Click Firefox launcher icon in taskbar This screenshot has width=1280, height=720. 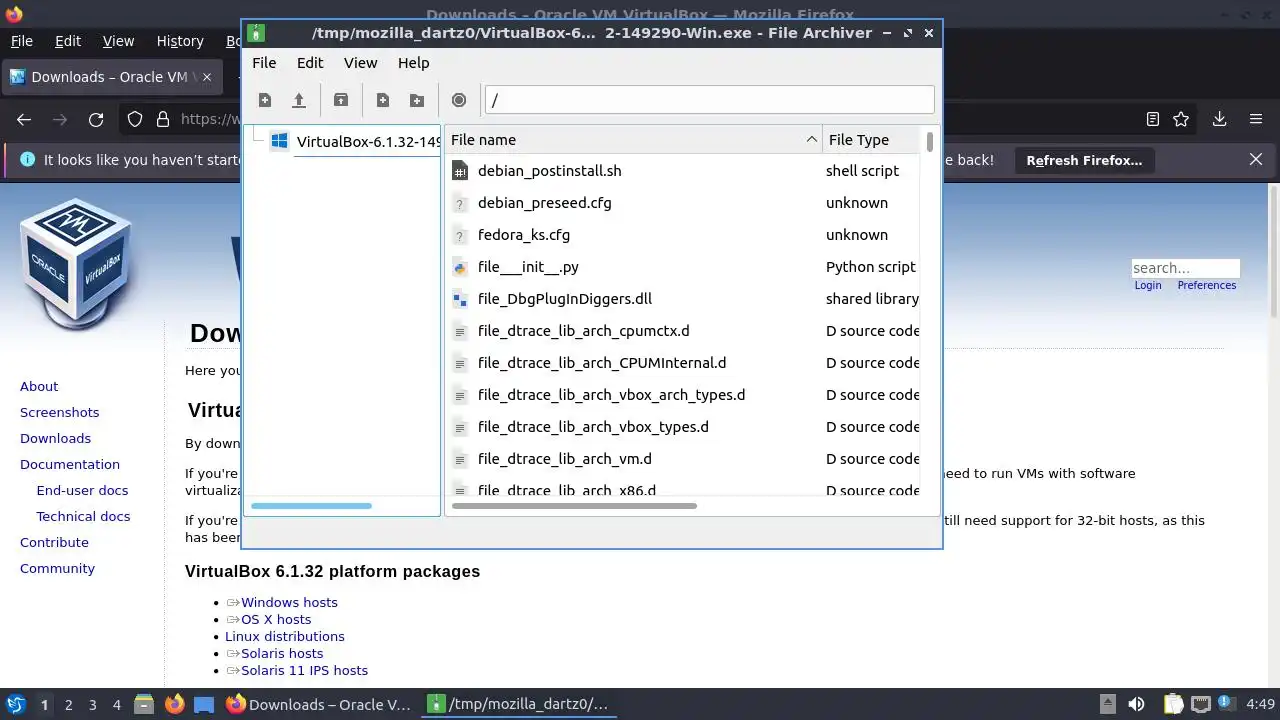pos(174,704)
